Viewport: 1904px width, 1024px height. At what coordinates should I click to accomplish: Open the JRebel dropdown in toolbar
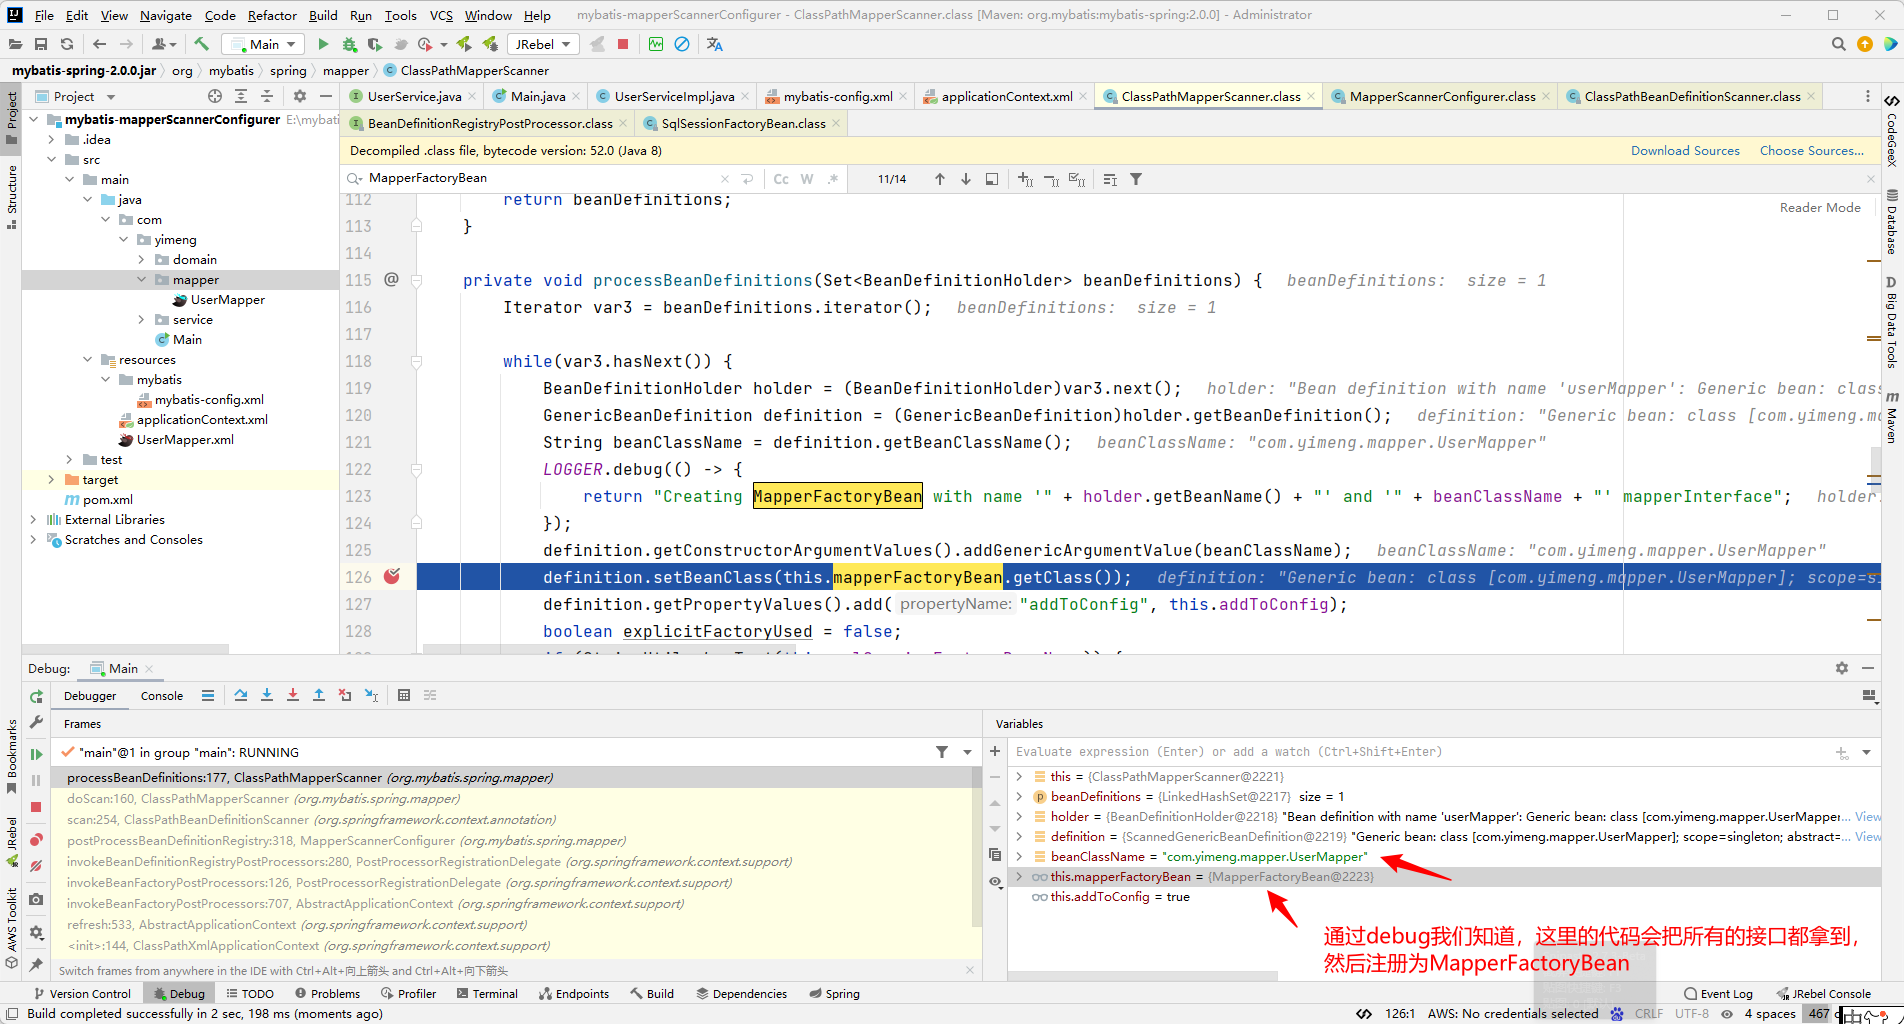tap(542, 44)
